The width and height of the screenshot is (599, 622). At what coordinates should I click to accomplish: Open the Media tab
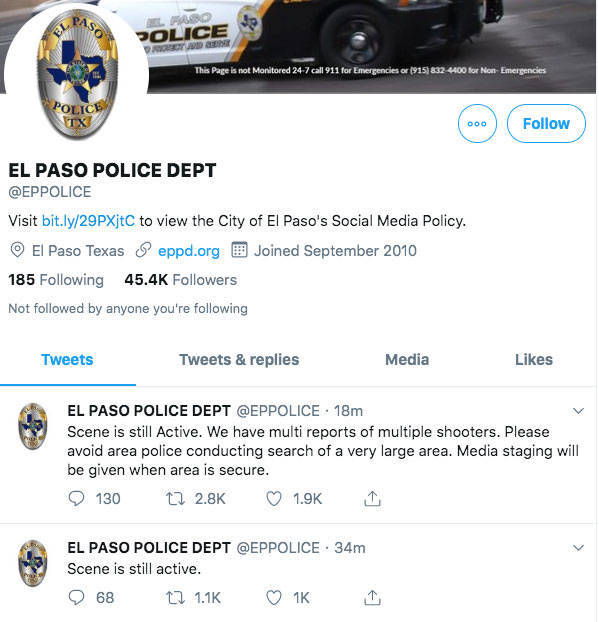pos(407,360)
